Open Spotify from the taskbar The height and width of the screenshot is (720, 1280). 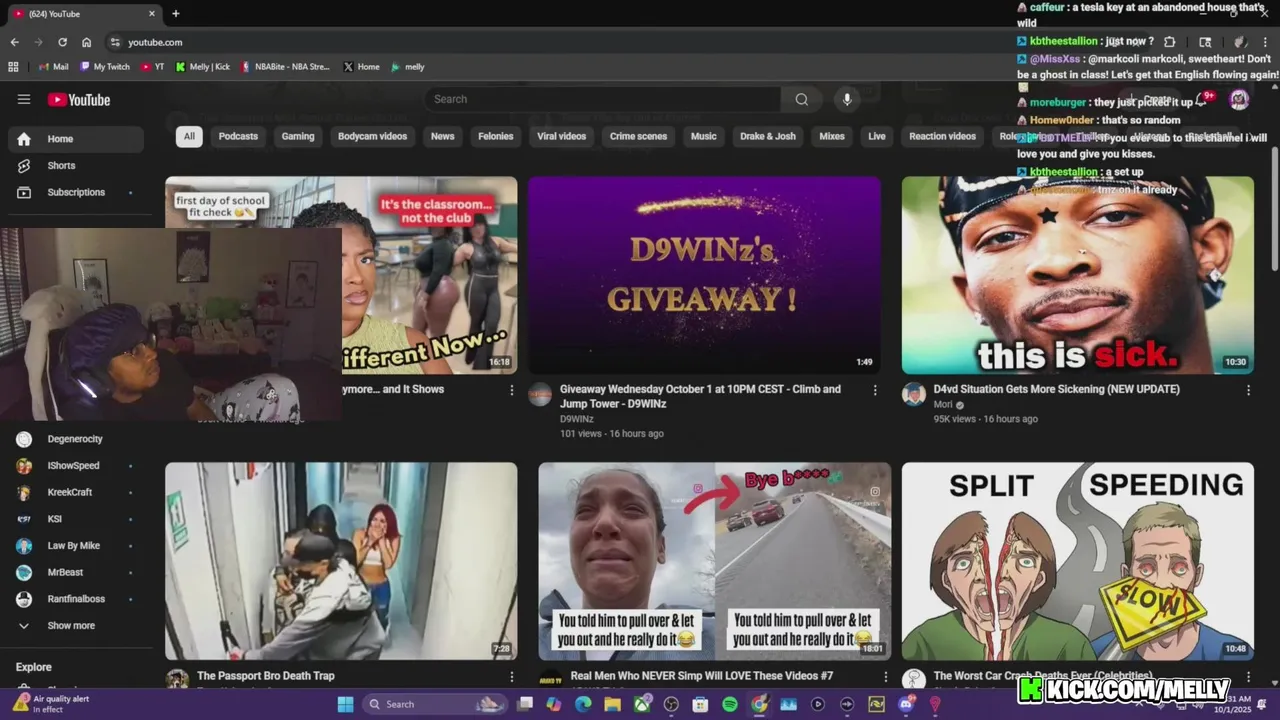730,704
